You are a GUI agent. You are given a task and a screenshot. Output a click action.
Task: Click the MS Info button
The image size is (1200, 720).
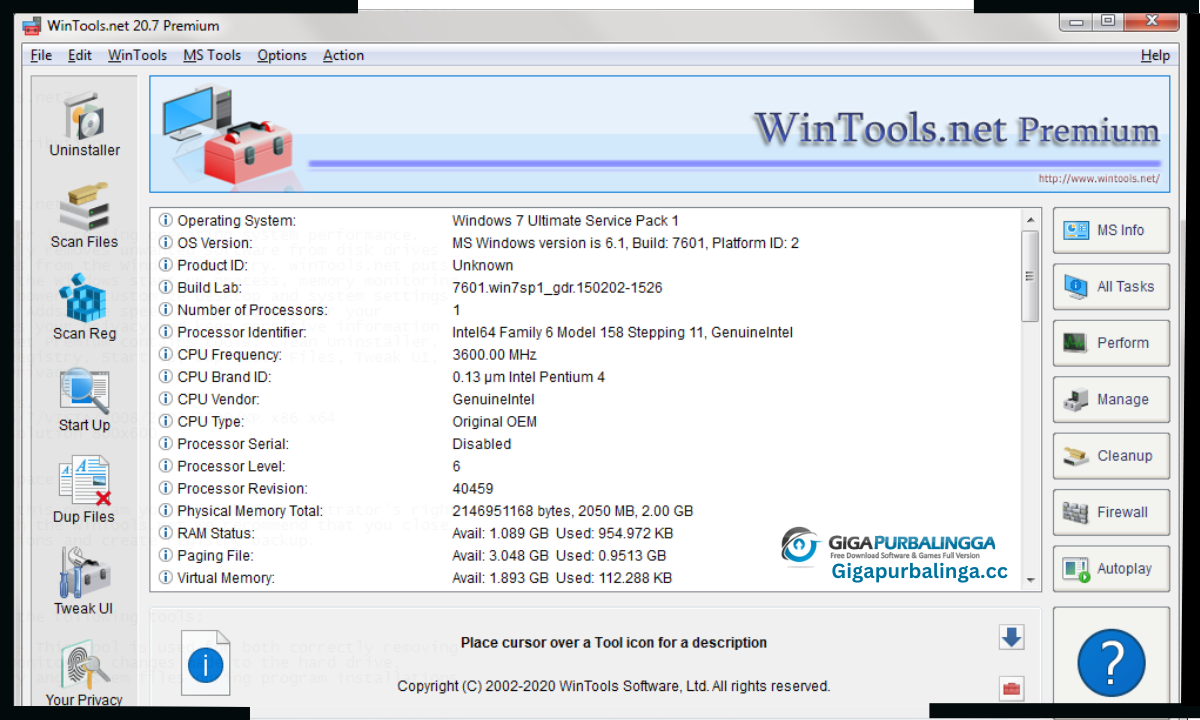coord(1111,230)
